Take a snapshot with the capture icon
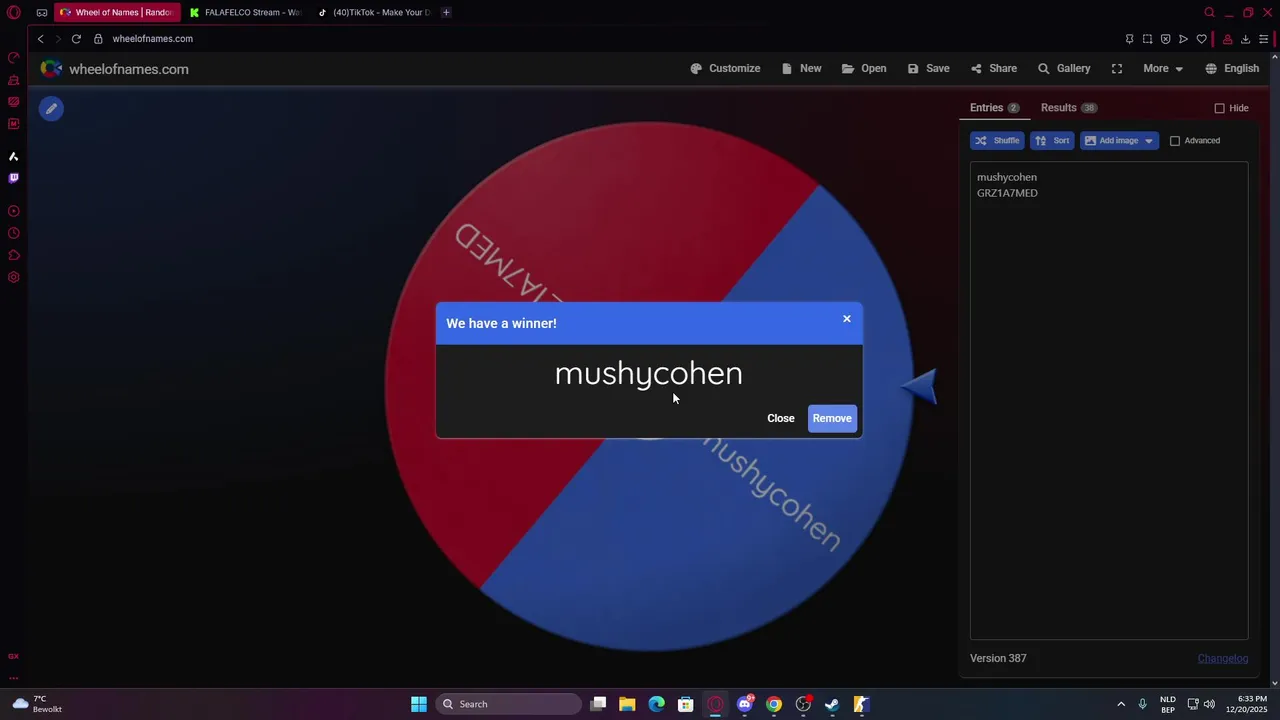The image size is (1280, 720). tap(1148, 39)
